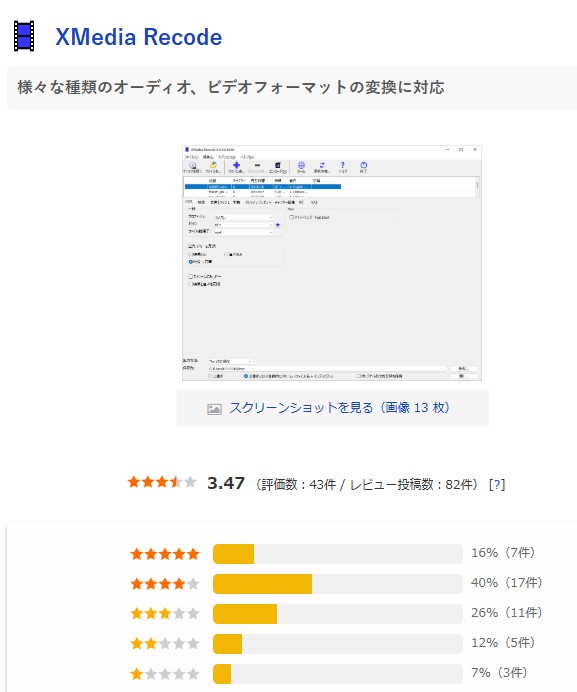Click the 40% four-star rating bar

pos(338,584)
